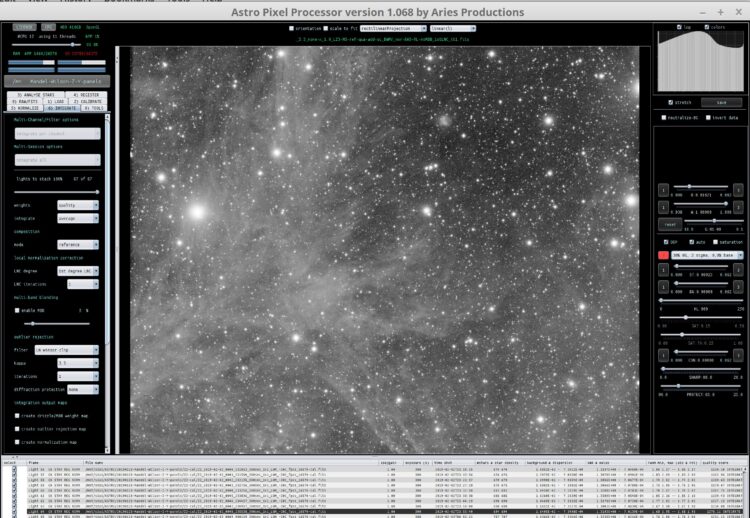Open the Multi-Session options dropdown
The width and height of the screenshot is (750, 518).
click(57, 160)
